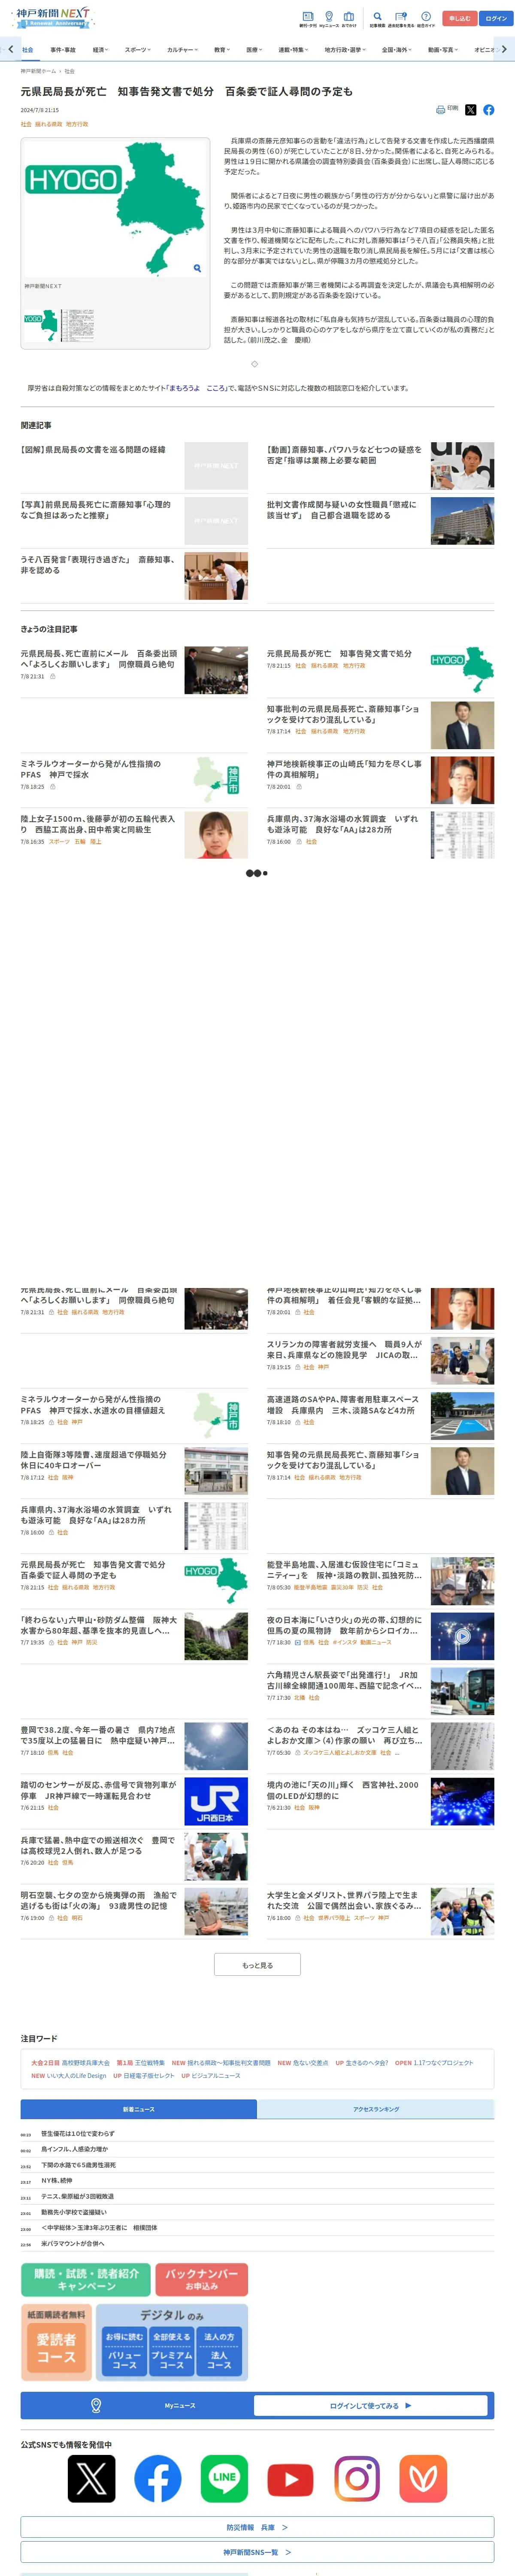515x2576 pixels.
Task: Open 過去記事を見る header icon
Action: (x=401, y=18)
